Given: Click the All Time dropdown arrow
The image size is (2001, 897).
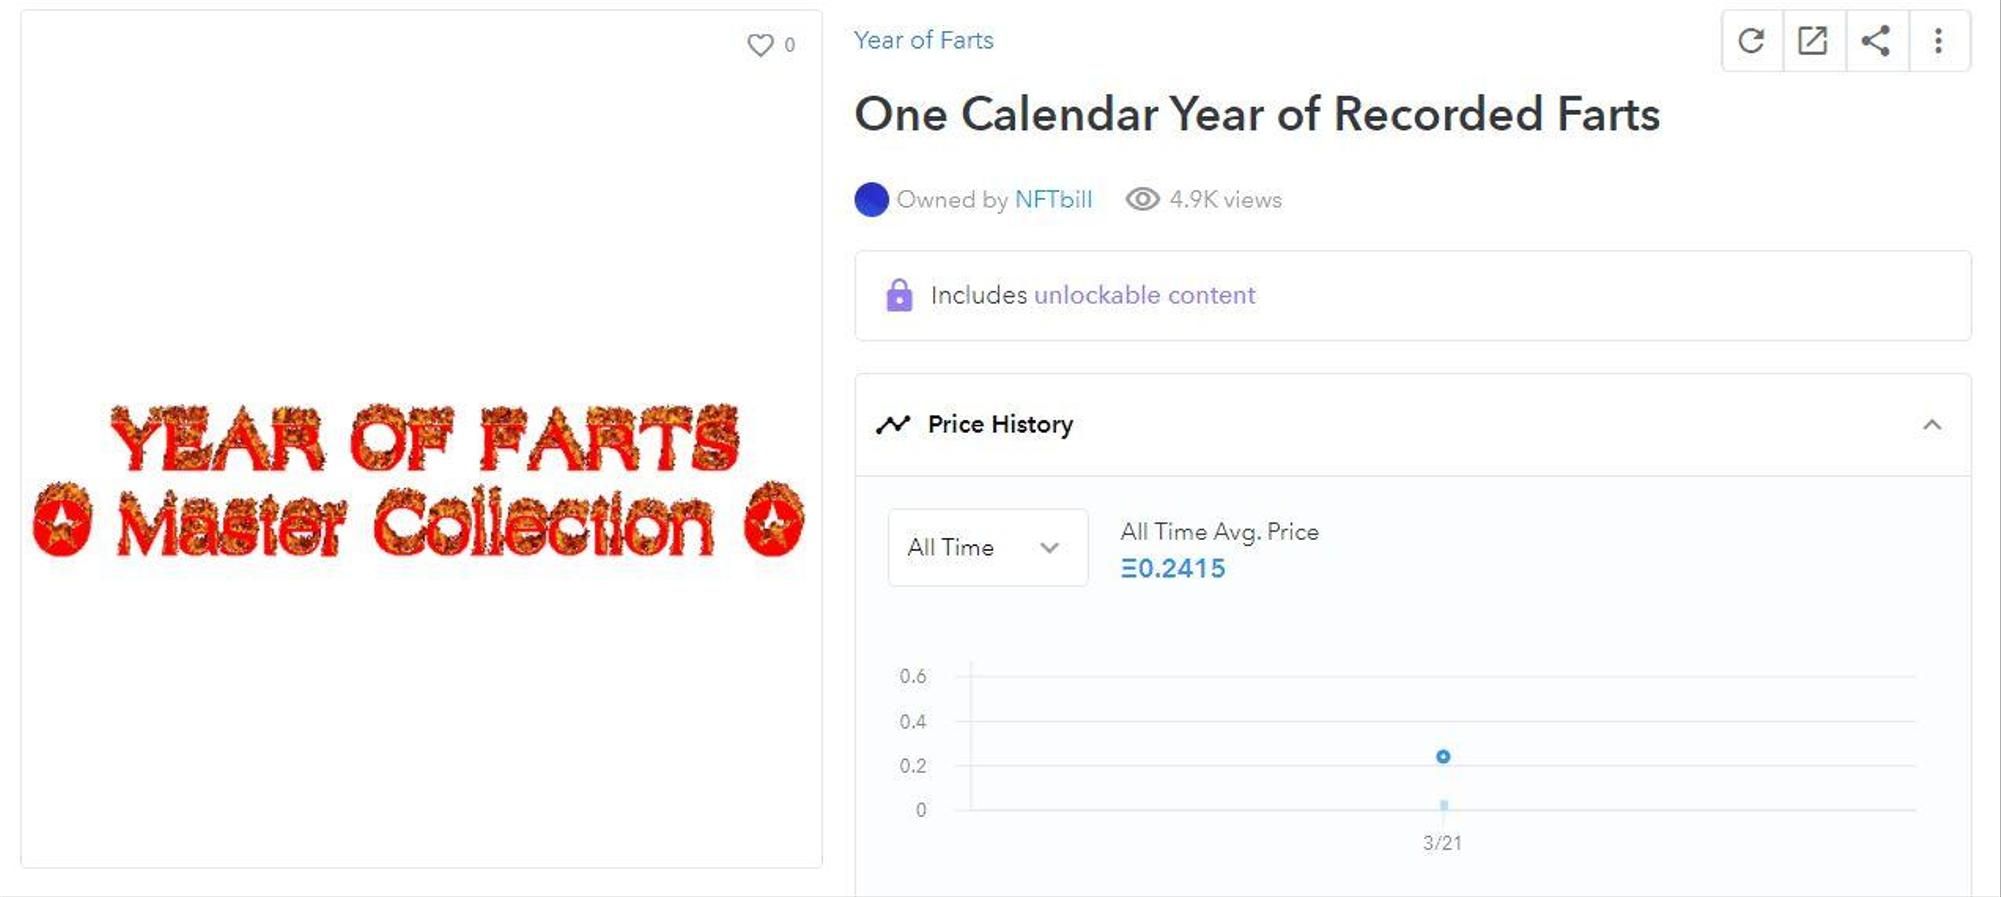Looking at the screenshot, I should (x=1049, y=548).
